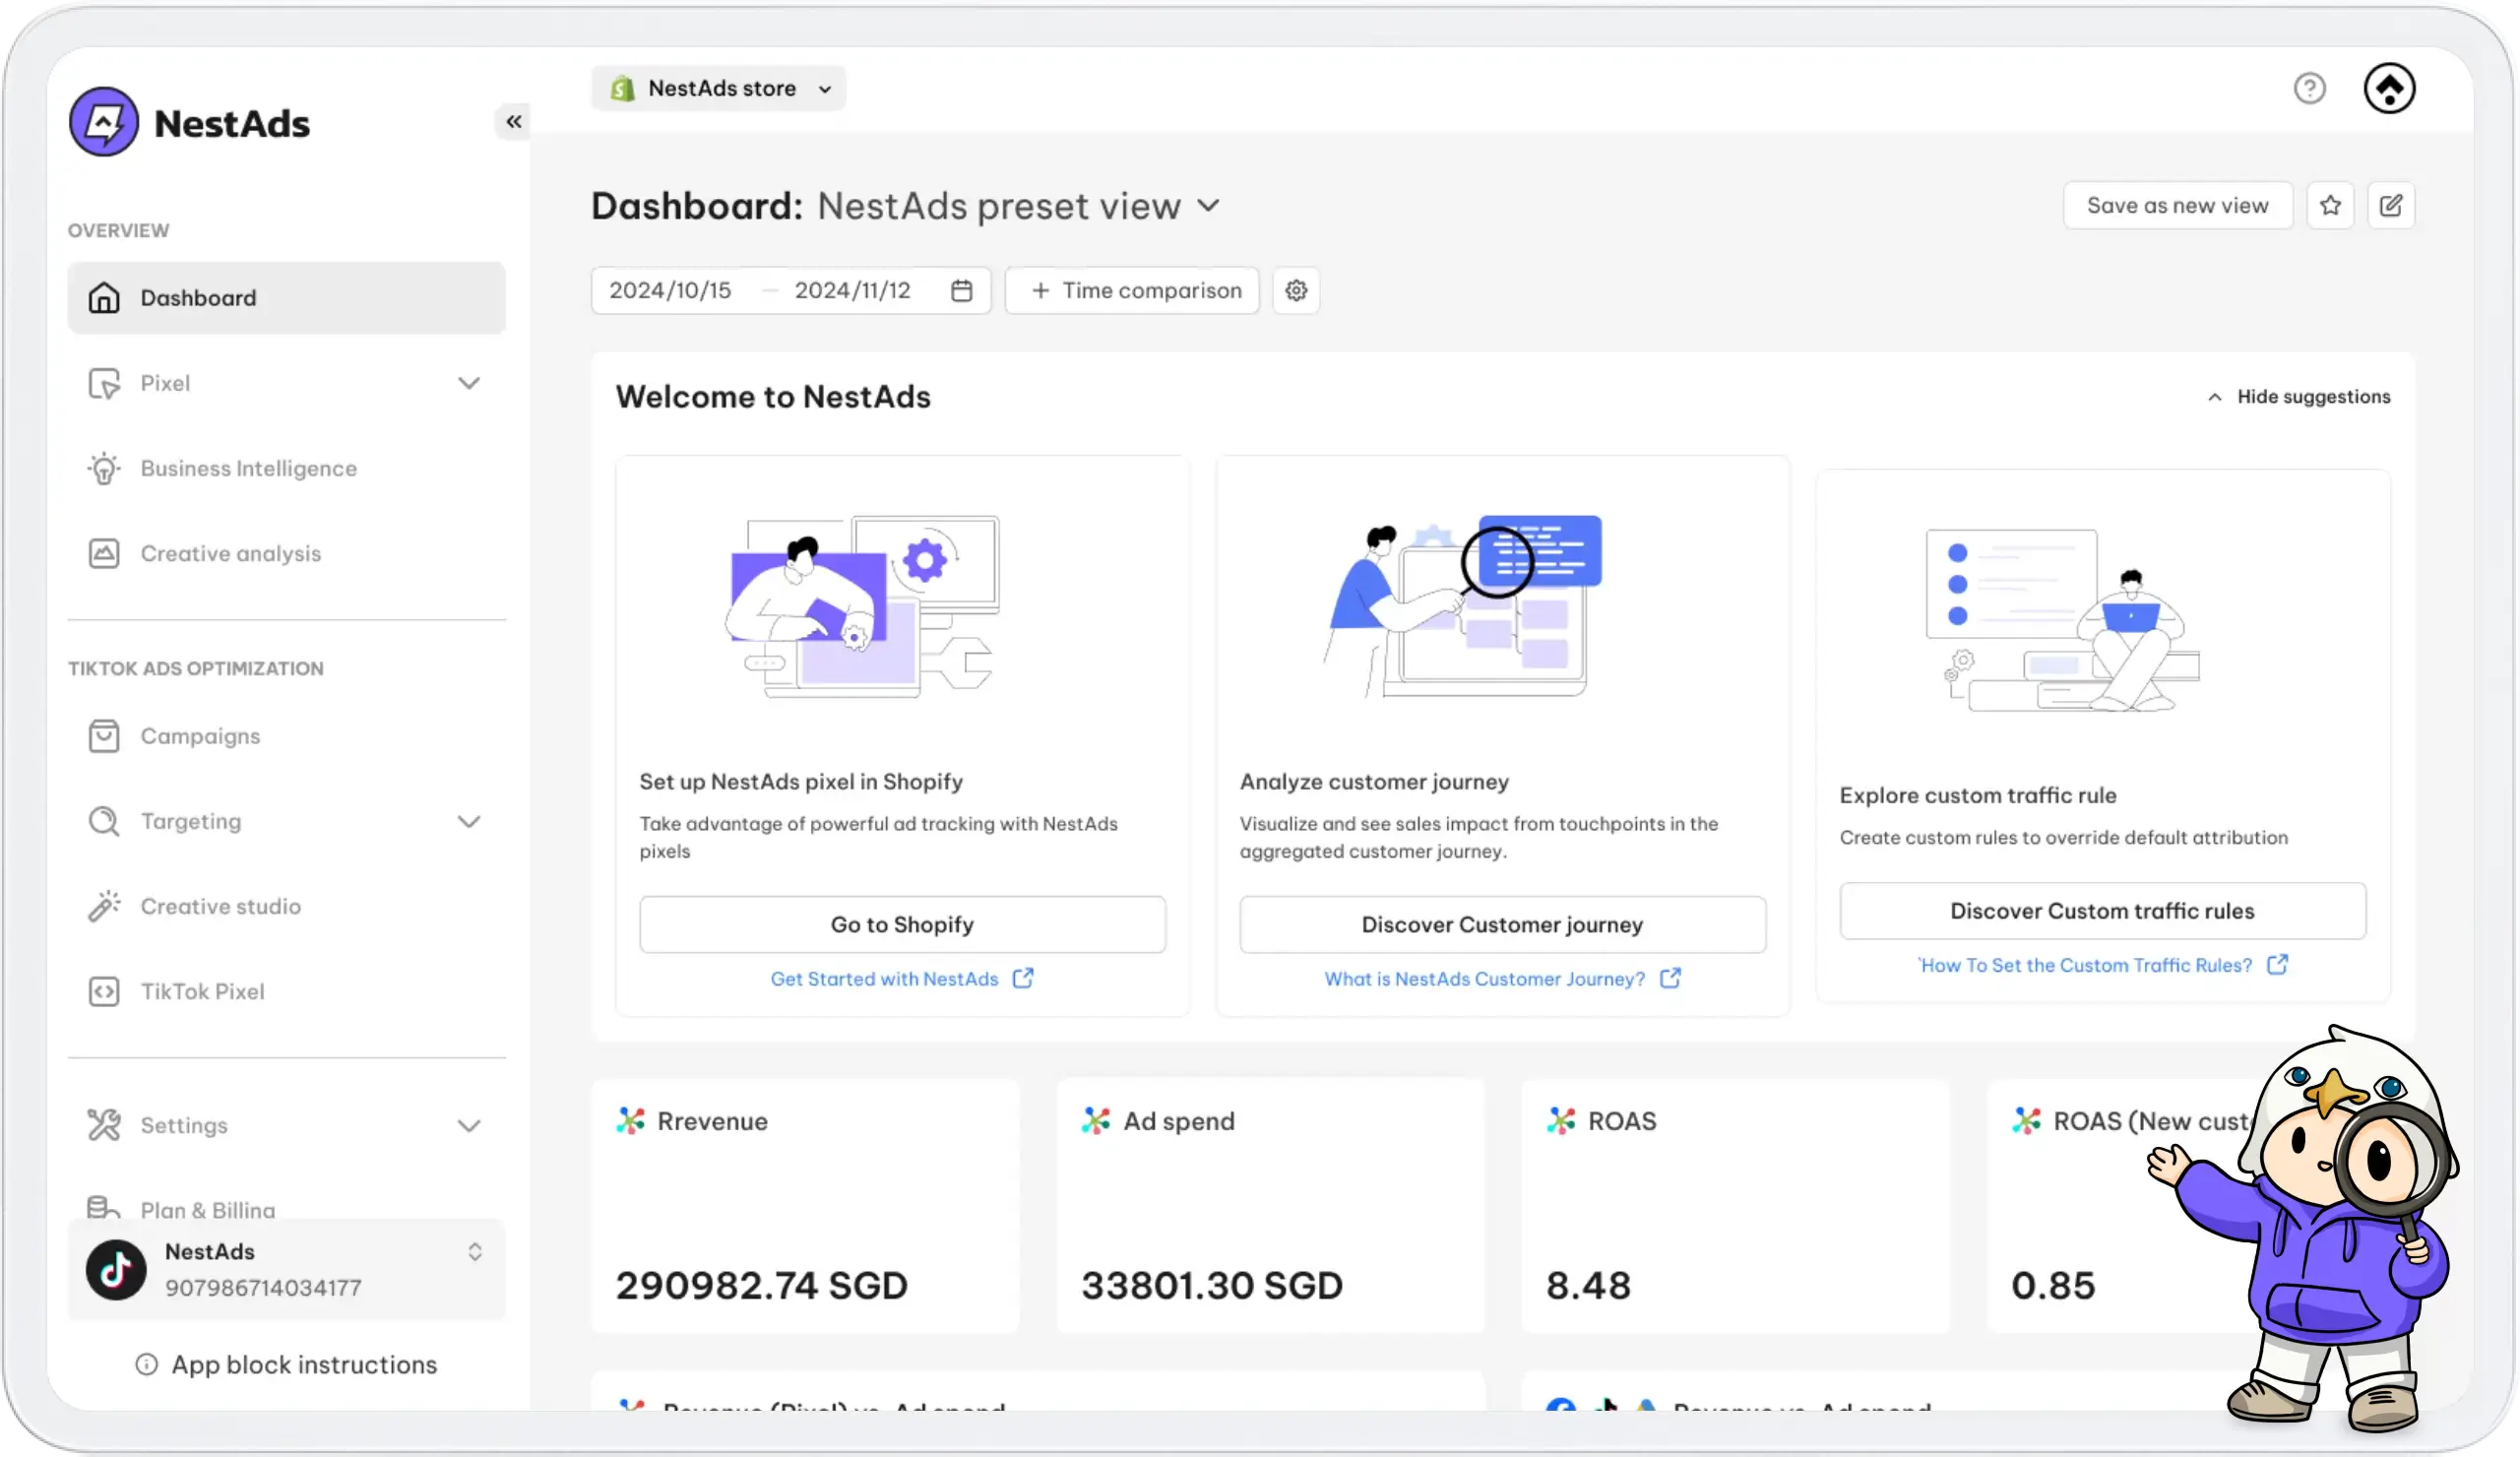Select the 290982.74 SGD revenue value

point(761,1285)
